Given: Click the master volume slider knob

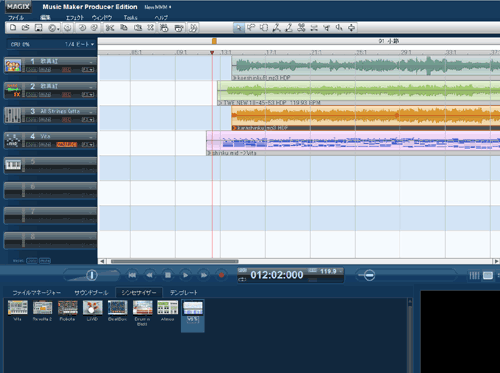Looking at the screenshot, I should tap(92, 275).
